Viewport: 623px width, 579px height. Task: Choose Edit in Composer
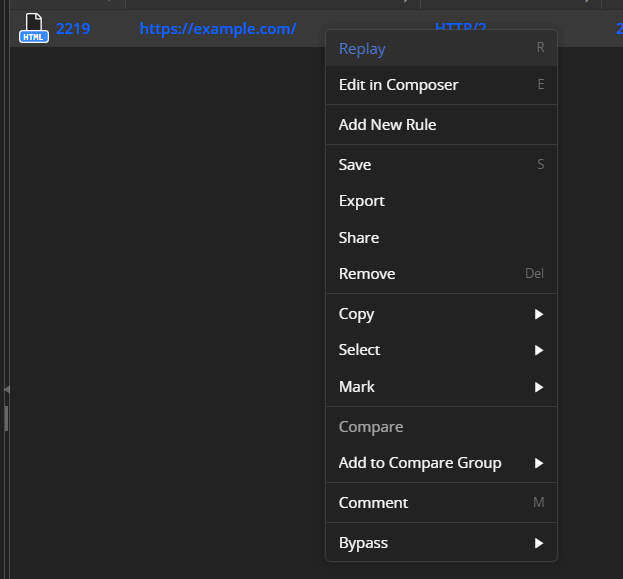[441, 85]
